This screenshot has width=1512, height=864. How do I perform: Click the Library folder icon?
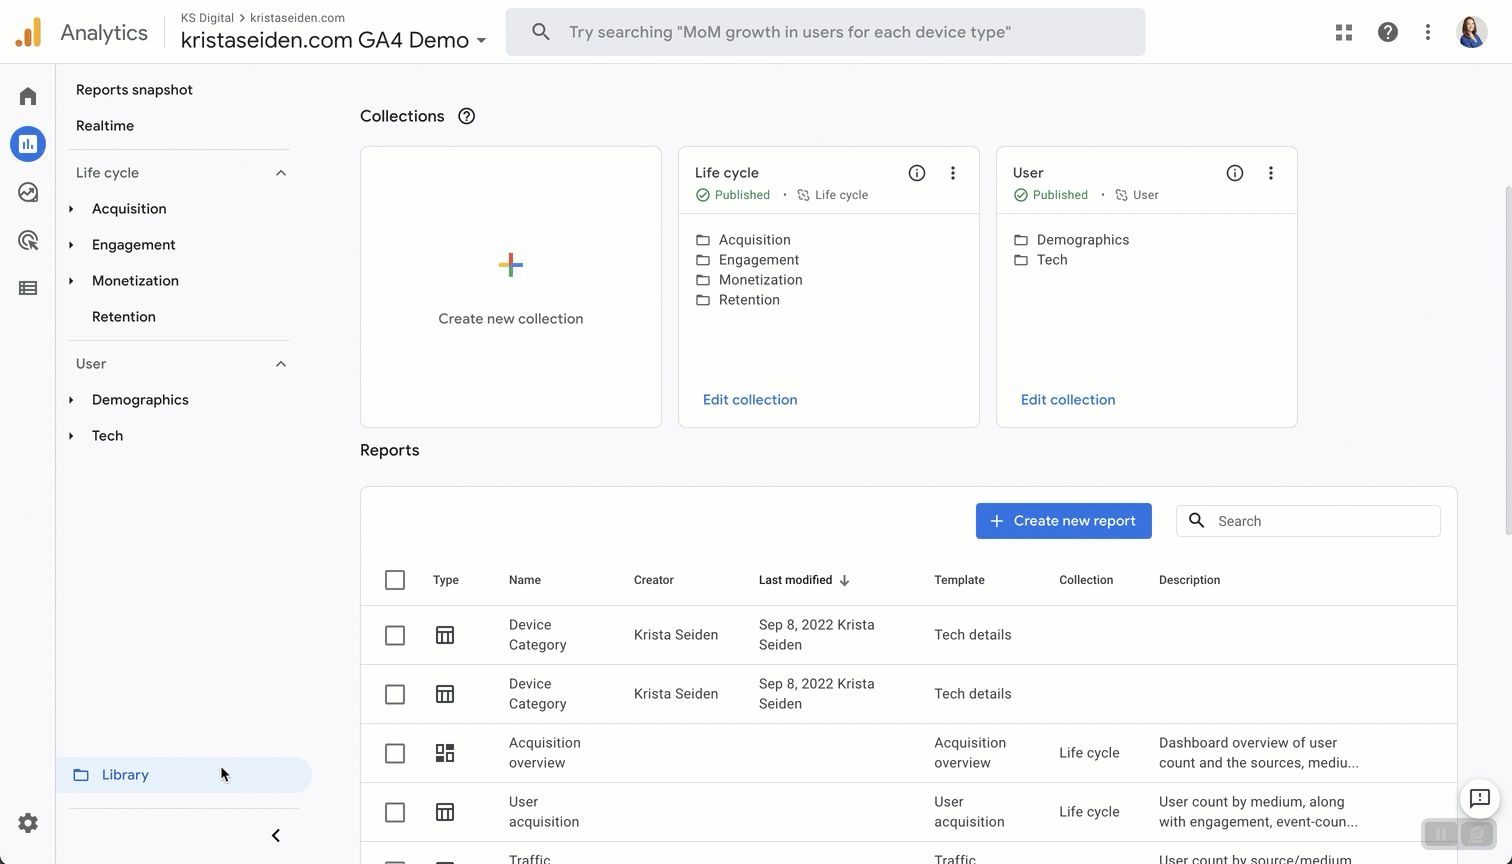[x=81, y=775]
